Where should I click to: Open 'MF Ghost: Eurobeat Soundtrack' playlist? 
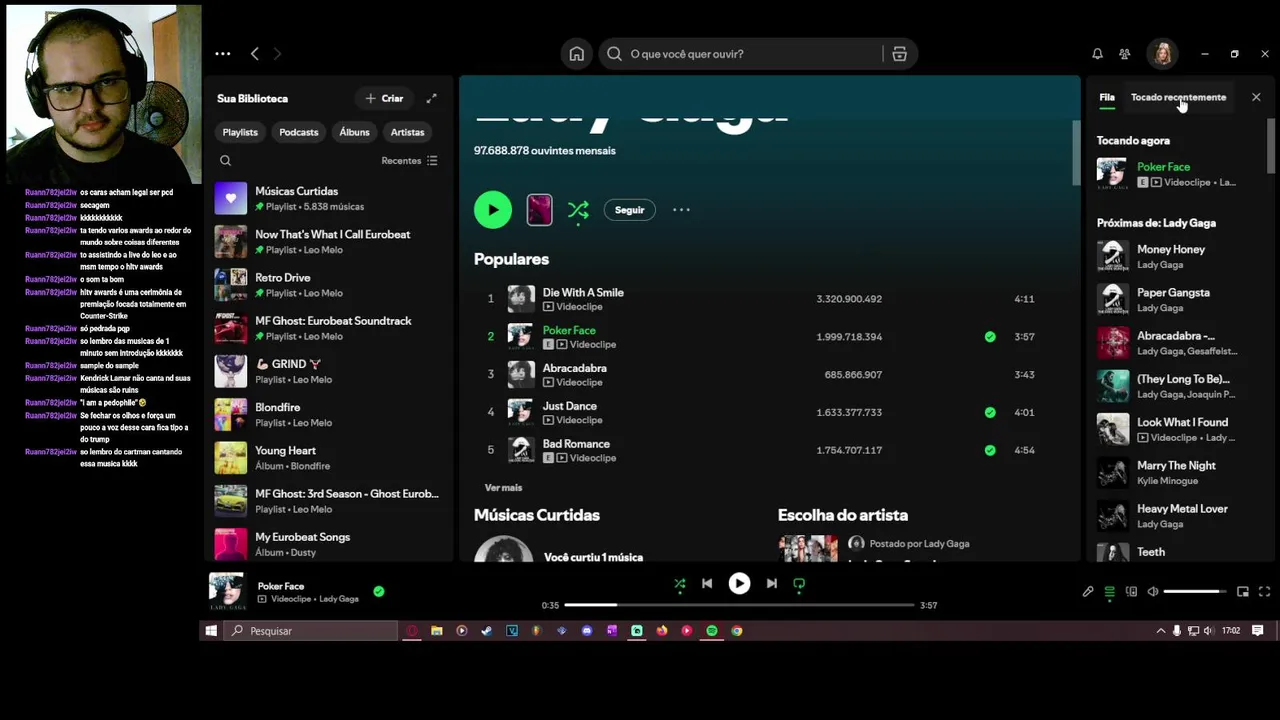(328, 328)
